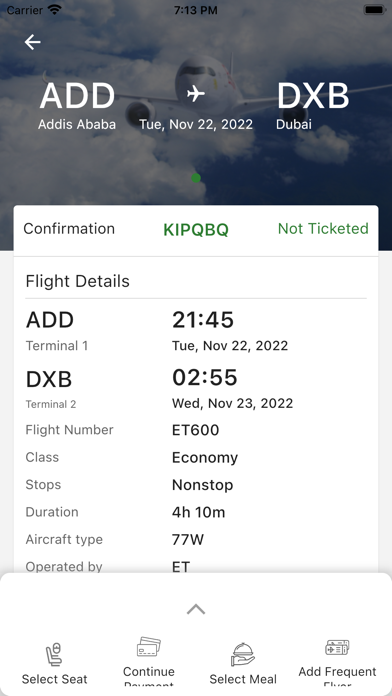Tap flight number ET600
392x696 pixels.
(195, 430)
